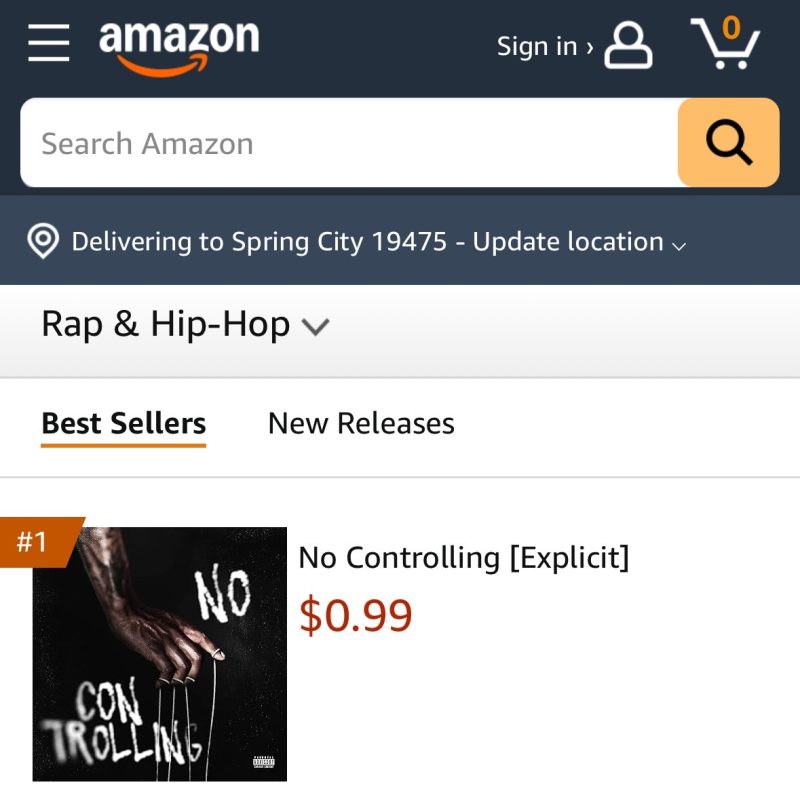Image resolution: width=800 pixels, height=810 pixels.
Task: Click the Delivering to Spring City text
Action: [258, 242]
